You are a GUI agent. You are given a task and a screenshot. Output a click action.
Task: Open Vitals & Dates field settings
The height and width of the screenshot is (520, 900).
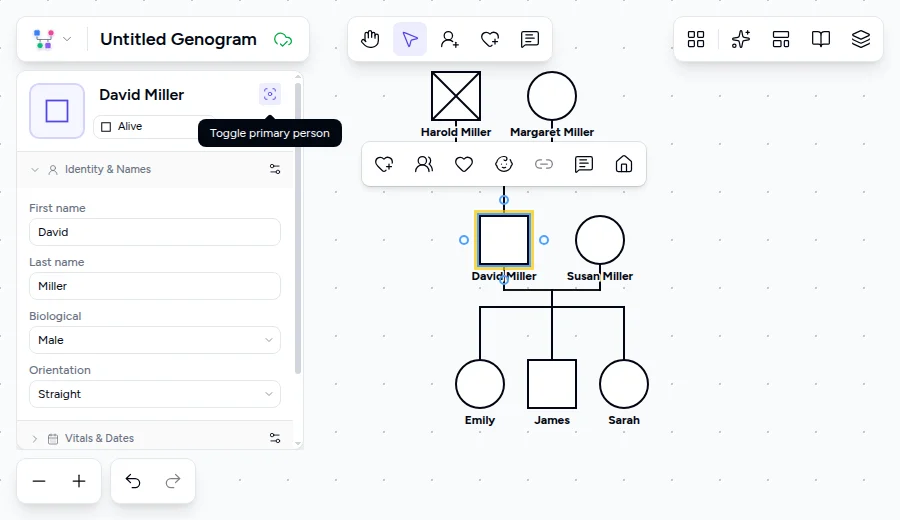coord(275,438)
